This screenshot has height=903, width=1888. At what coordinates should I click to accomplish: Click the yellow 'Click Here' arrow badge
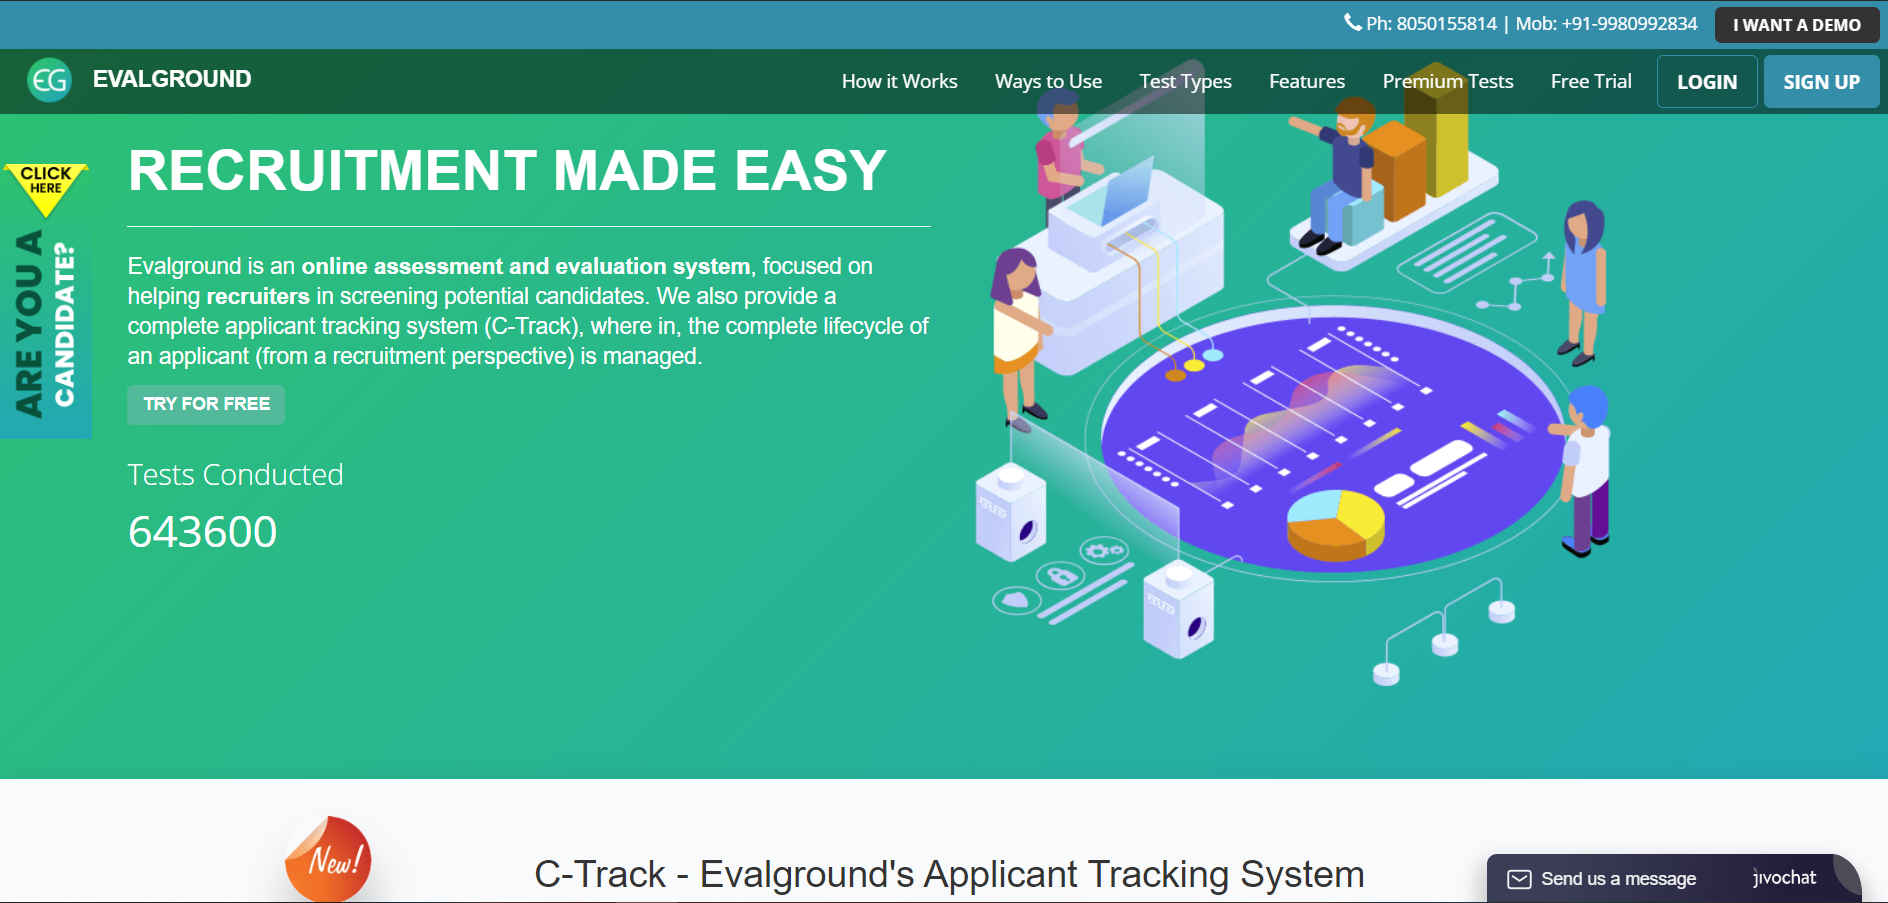coord(46,189)
